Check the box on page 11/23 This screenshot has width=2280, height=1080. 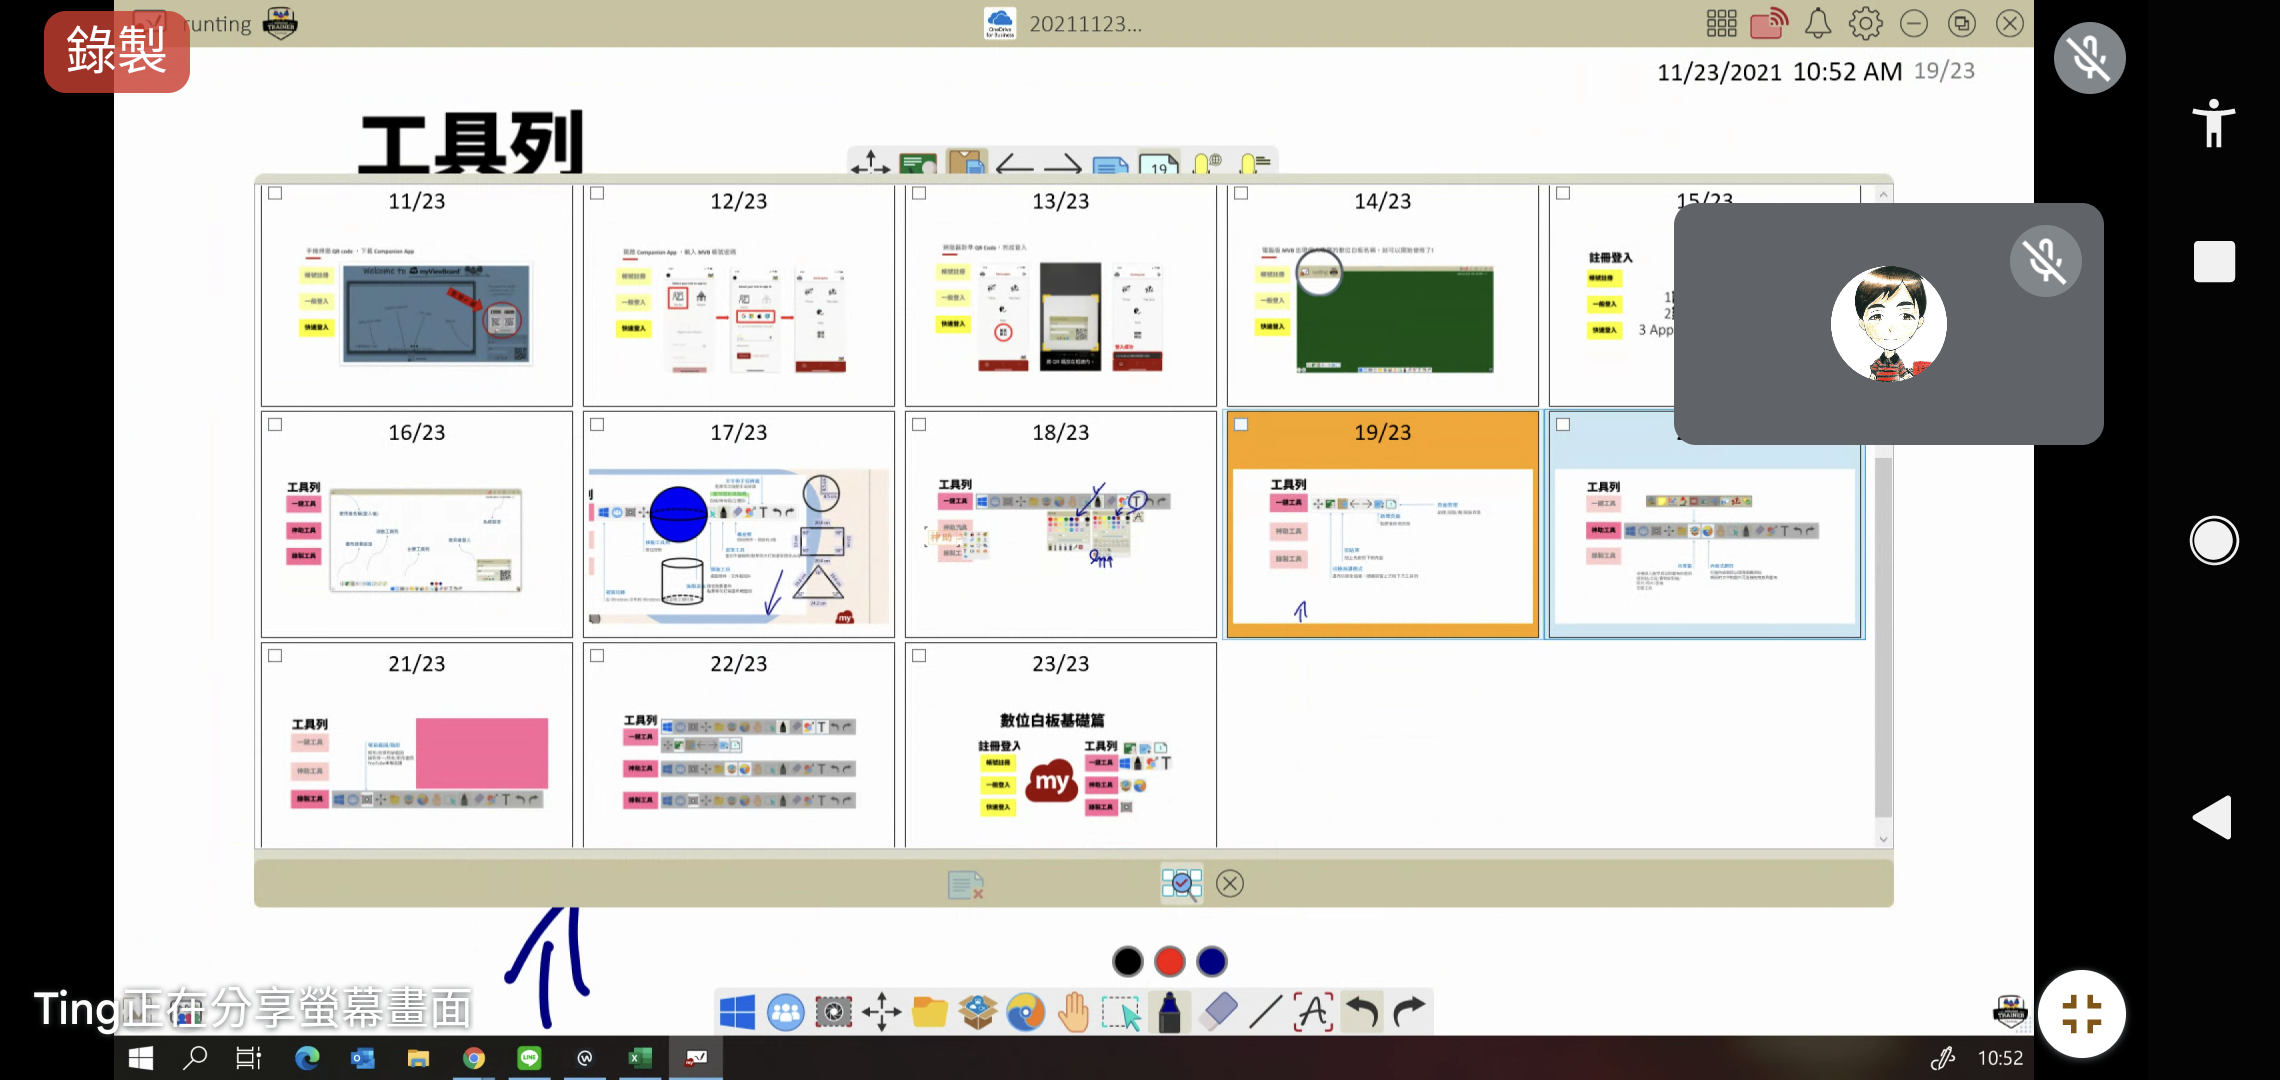pos(275,193)
